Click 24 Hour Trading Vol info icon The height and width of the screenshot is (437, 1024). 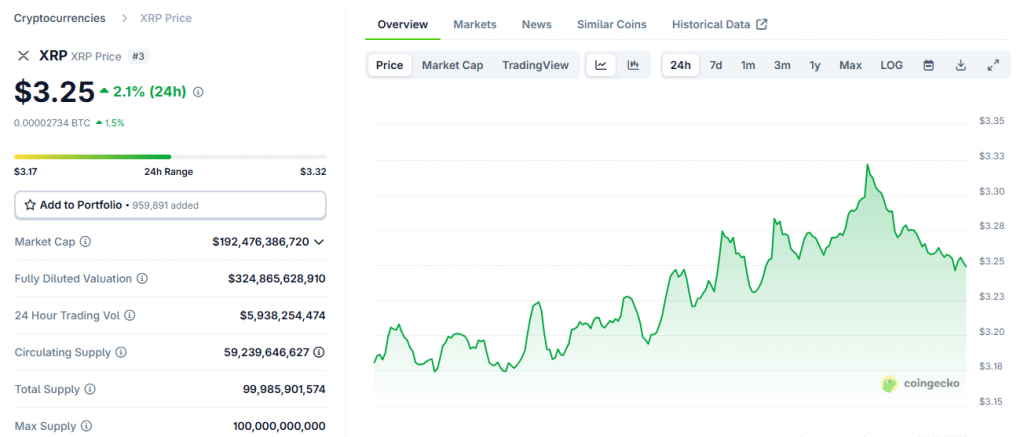pos(130,316)
